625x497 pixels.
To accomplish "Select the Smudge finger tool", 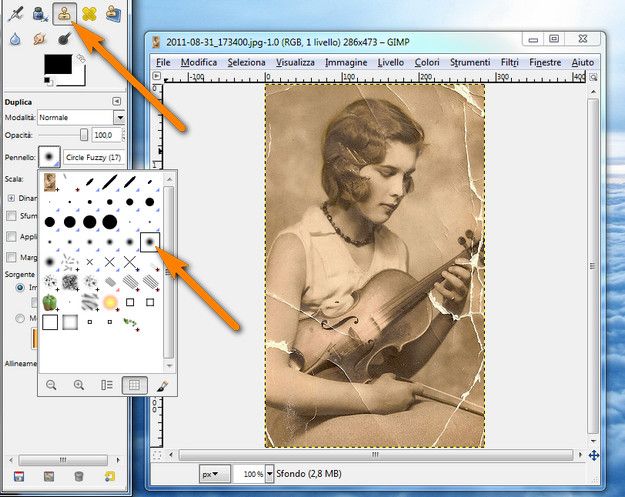I will point(39,39).
